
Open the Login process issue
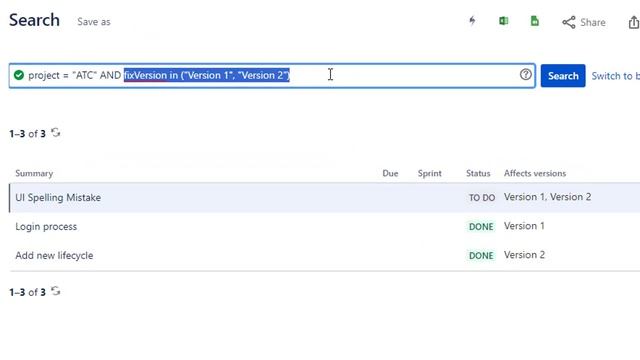tap(46, 227)
